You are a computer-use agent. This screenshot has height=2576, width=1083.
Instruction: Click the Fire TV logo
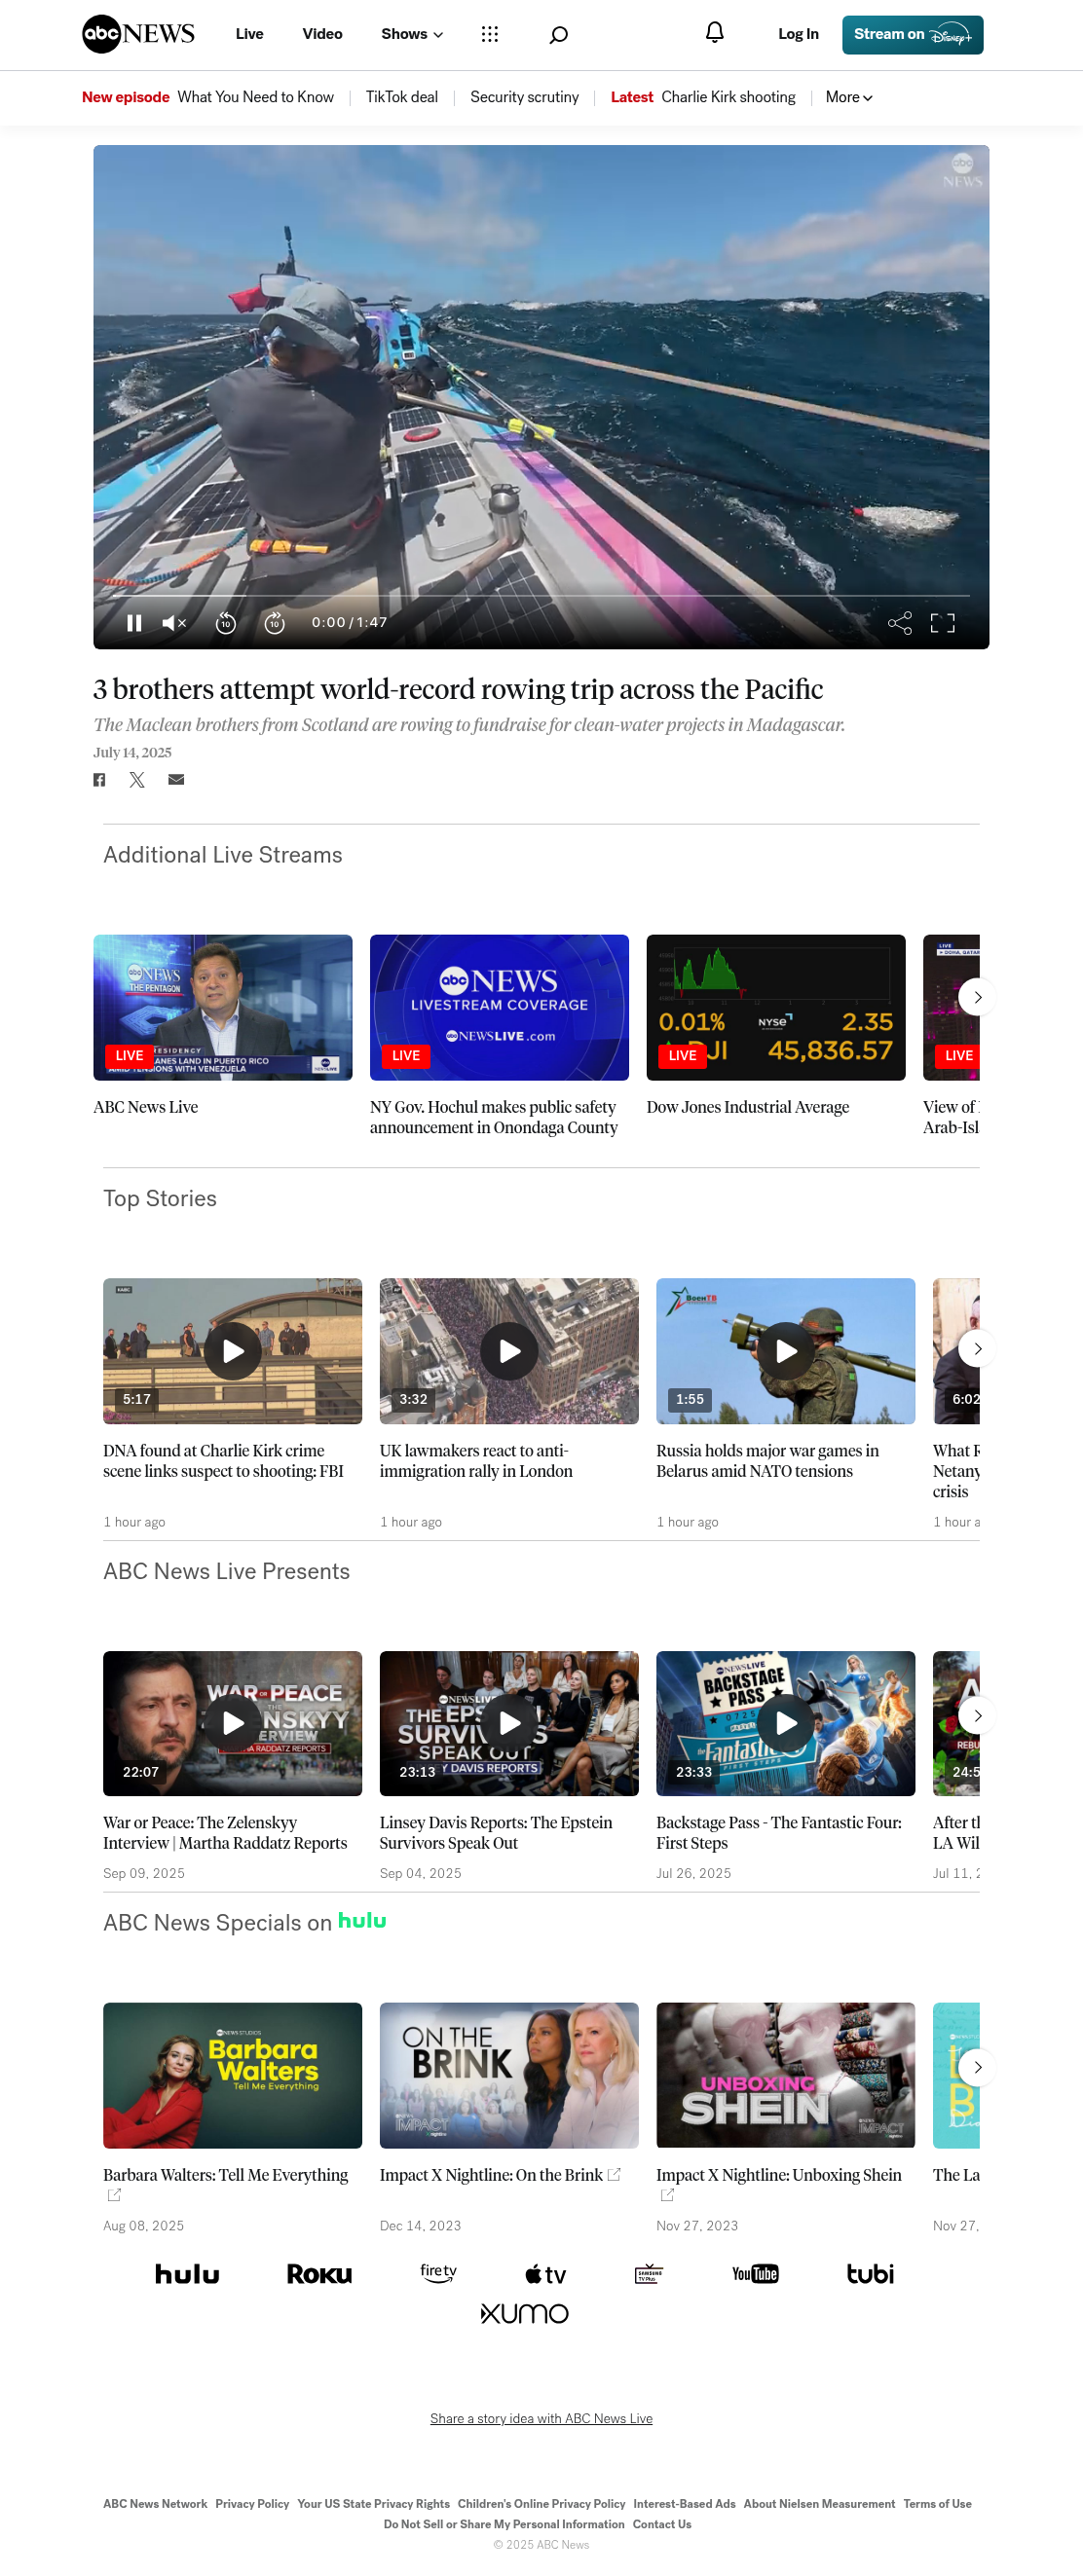(438, 2273)
